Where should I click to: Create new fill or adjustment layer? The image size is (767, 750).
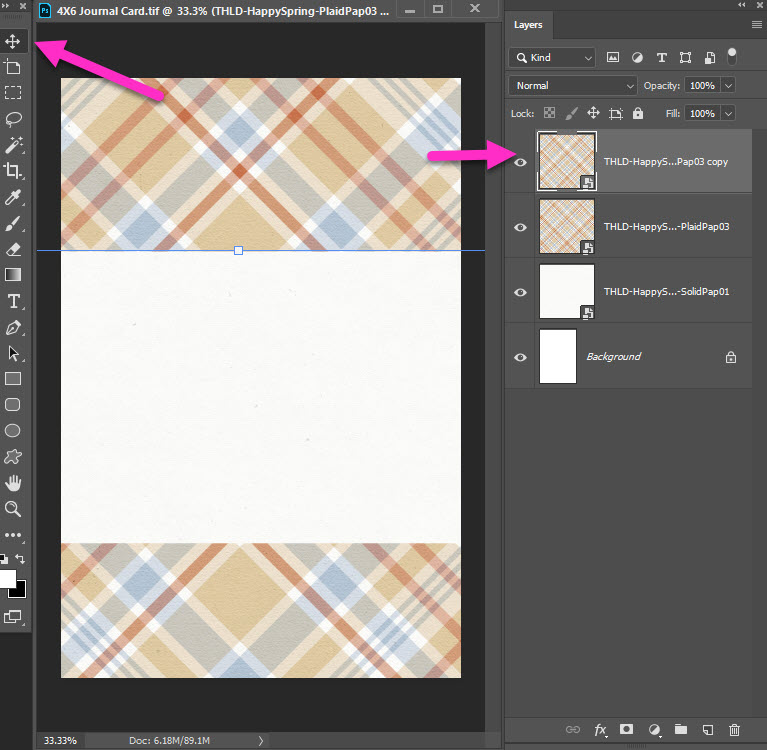[654, 730]
